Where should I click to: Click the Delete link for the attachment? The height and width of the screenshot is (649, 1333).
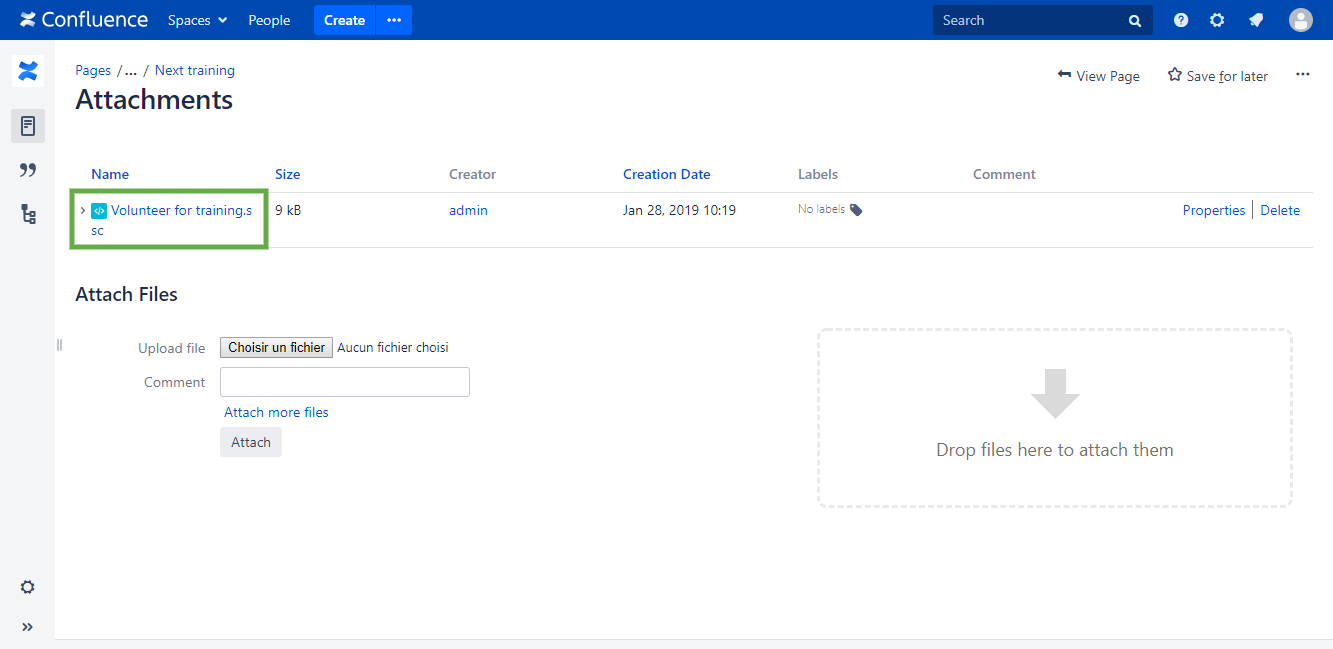[x=1280, y=210]
